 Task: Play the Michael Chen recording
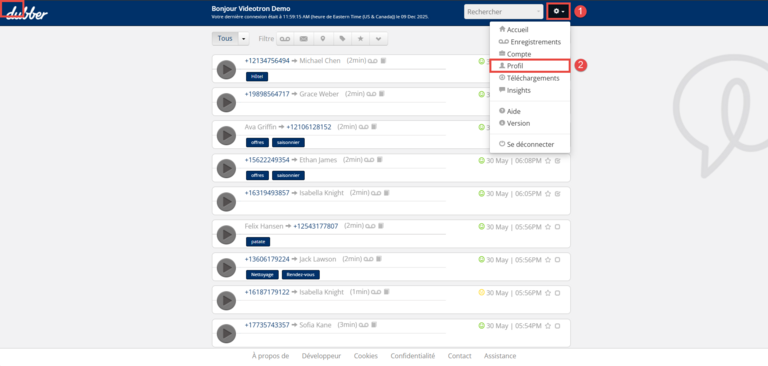tap(226, 70)
